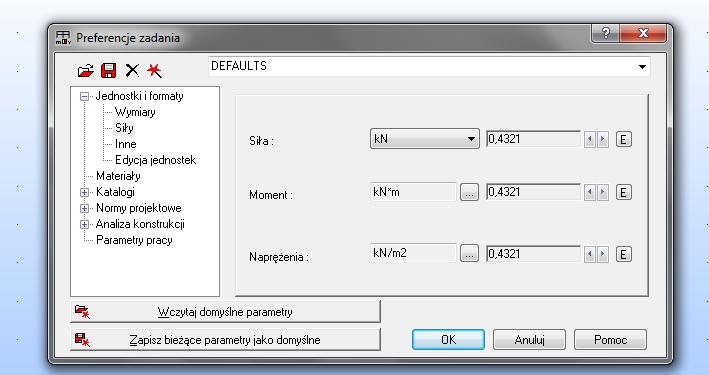The image size is (709, 375).
Task: Select Inne in the tree
Action: [x=125, y=144]
